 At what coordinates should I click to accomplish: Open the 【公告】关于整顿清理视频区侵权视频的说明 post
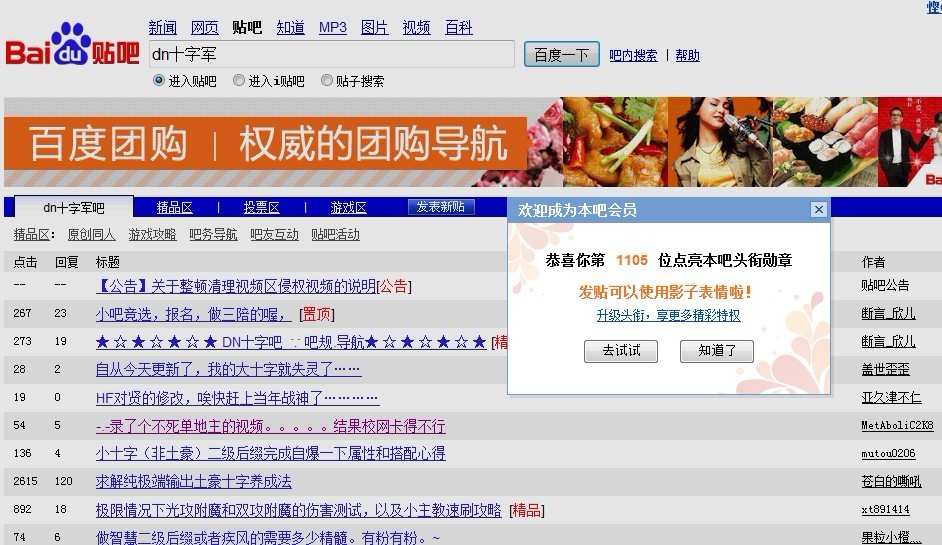[236, 286]
